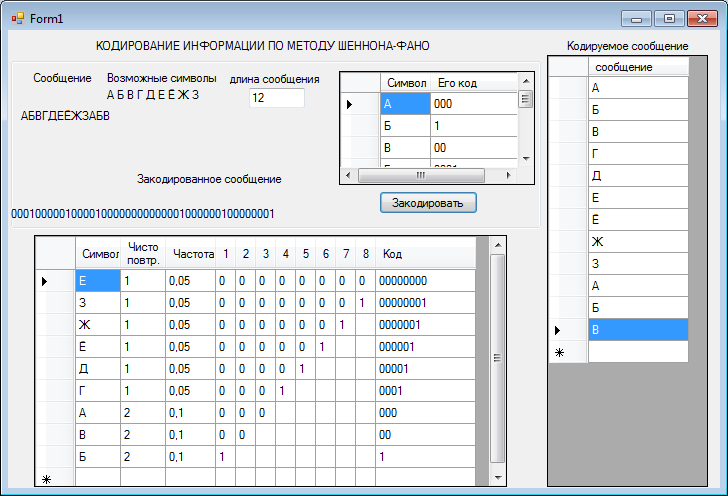Click the Form1 application icon in title bar
Image resolution: width=728 pixels, height=496 pixels.
(x=18, y=19)
